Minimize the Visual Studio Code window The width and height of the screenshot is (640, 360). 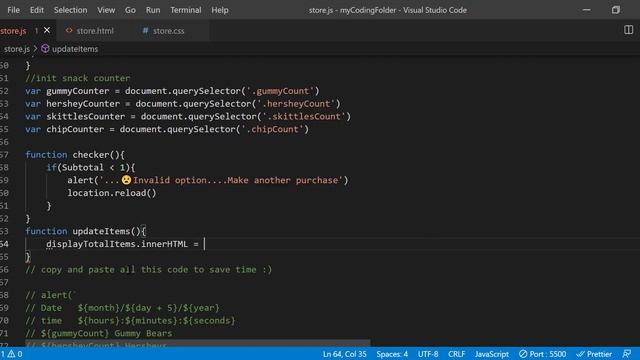[587, 10]
